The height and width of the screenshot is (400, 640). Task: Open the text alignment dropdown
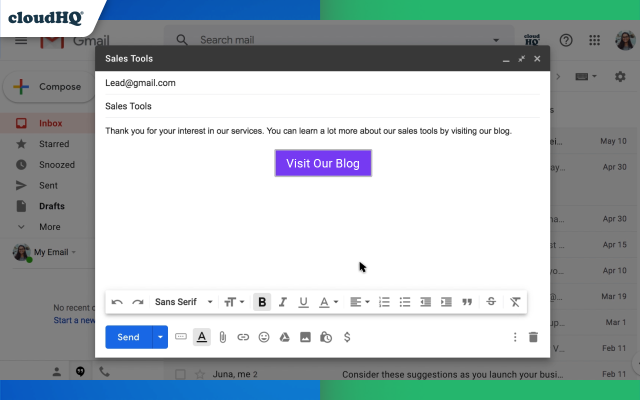click(360, 302)
